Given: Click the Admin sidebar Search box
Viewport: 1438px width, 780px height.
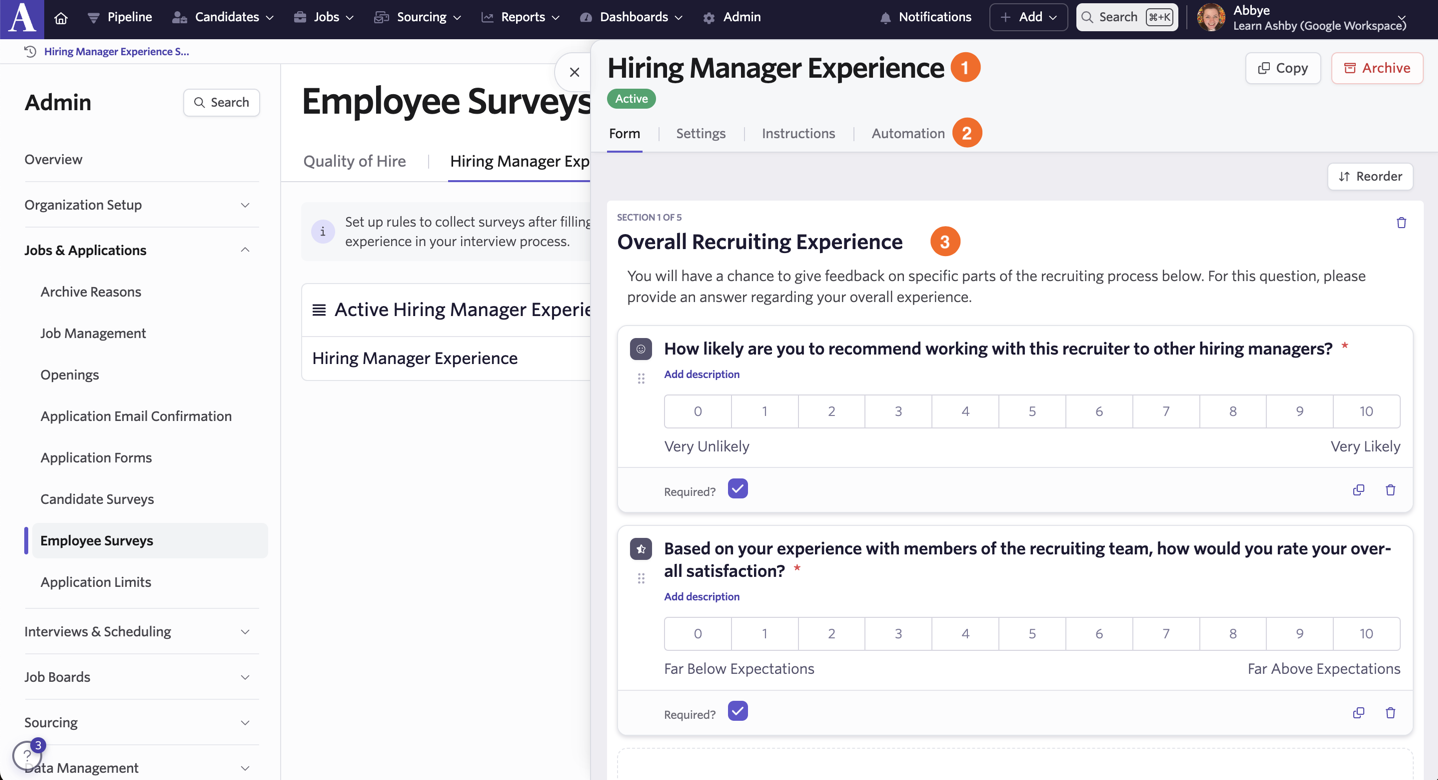Looking at the screenshot, I should click(221, 102).
